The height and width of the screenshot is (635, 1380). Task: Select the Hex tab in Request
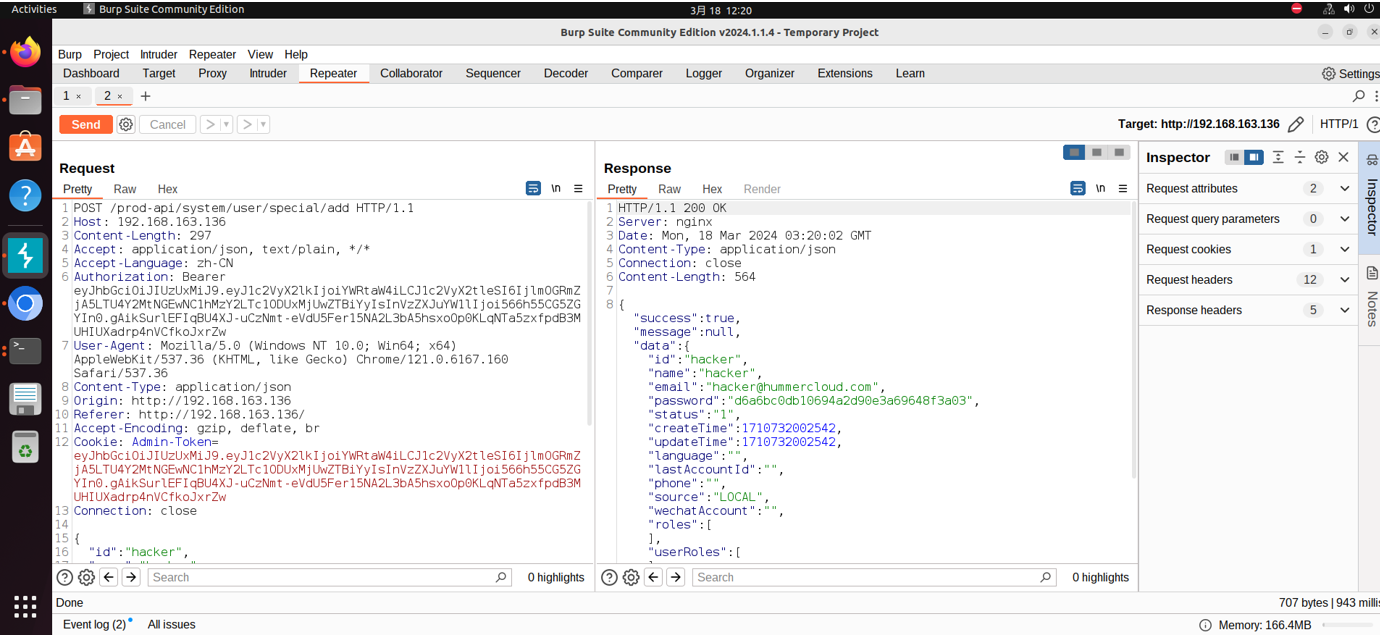point(167,189)
